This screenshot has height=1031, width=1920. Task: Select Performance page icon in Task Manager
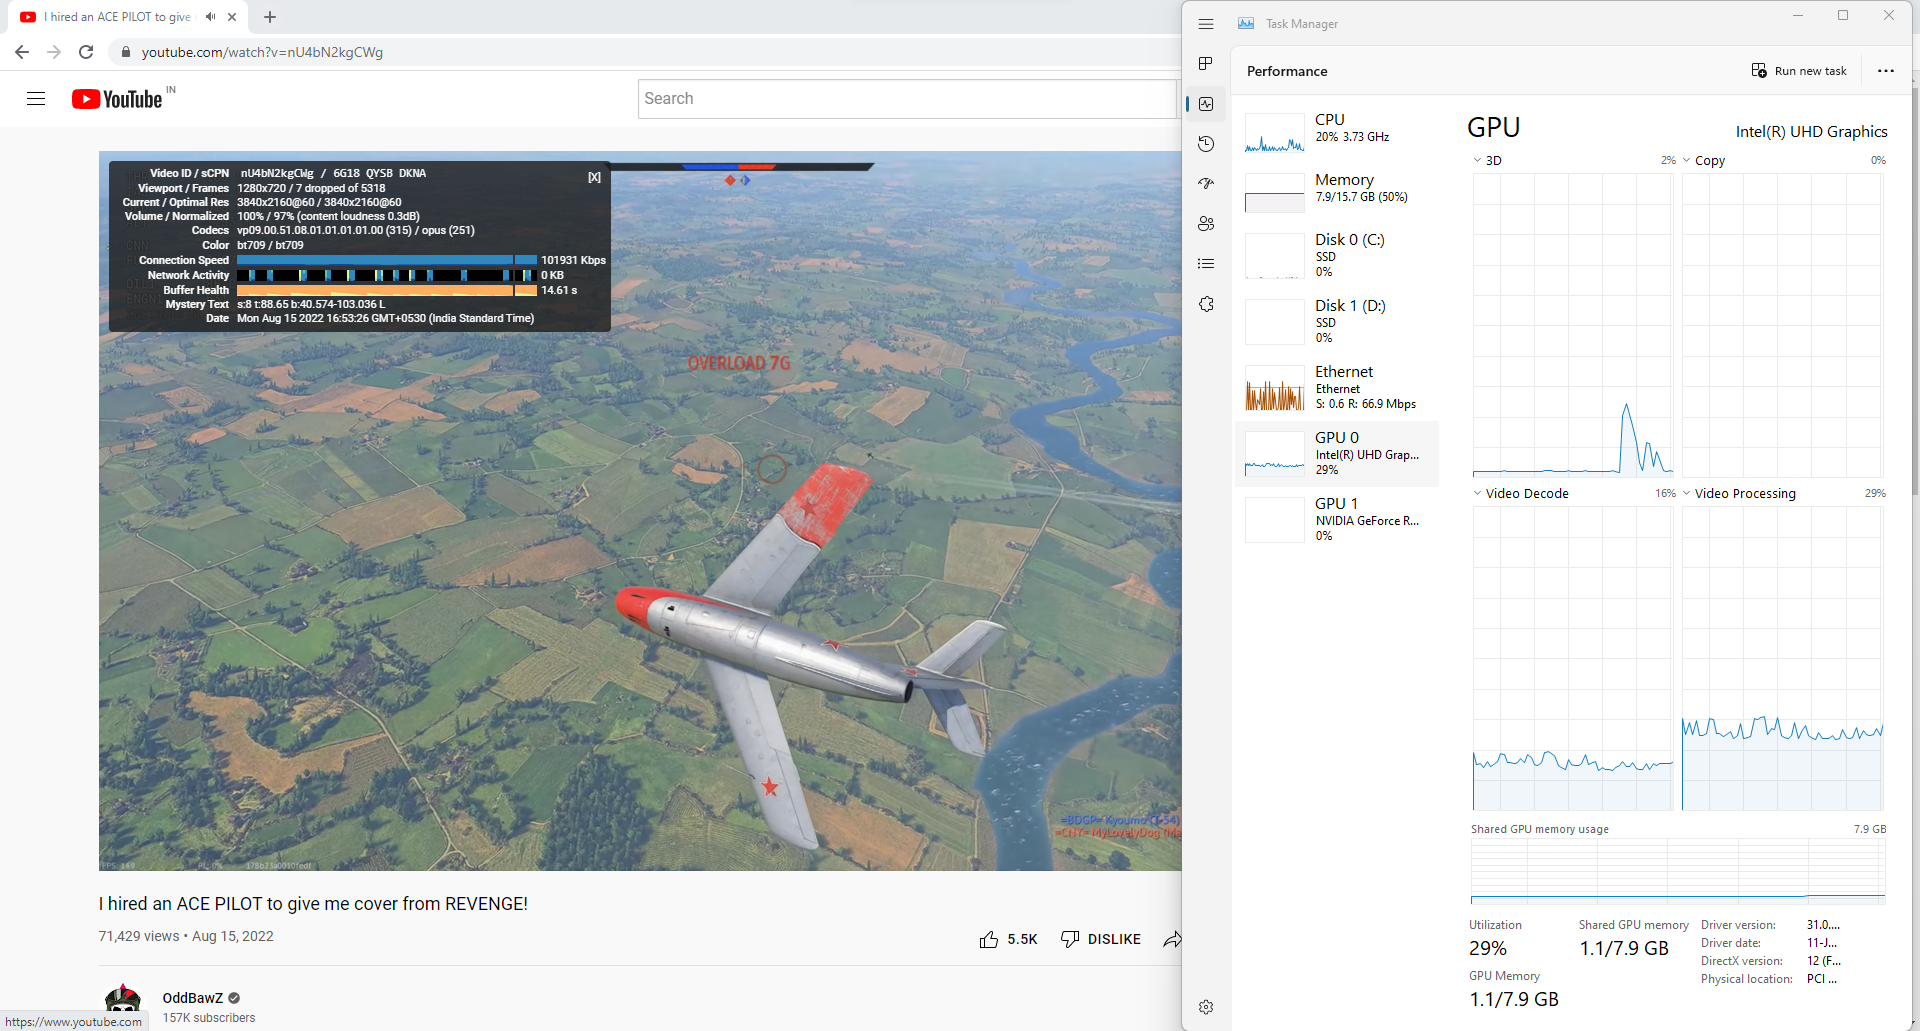[x=1206, y=104]
